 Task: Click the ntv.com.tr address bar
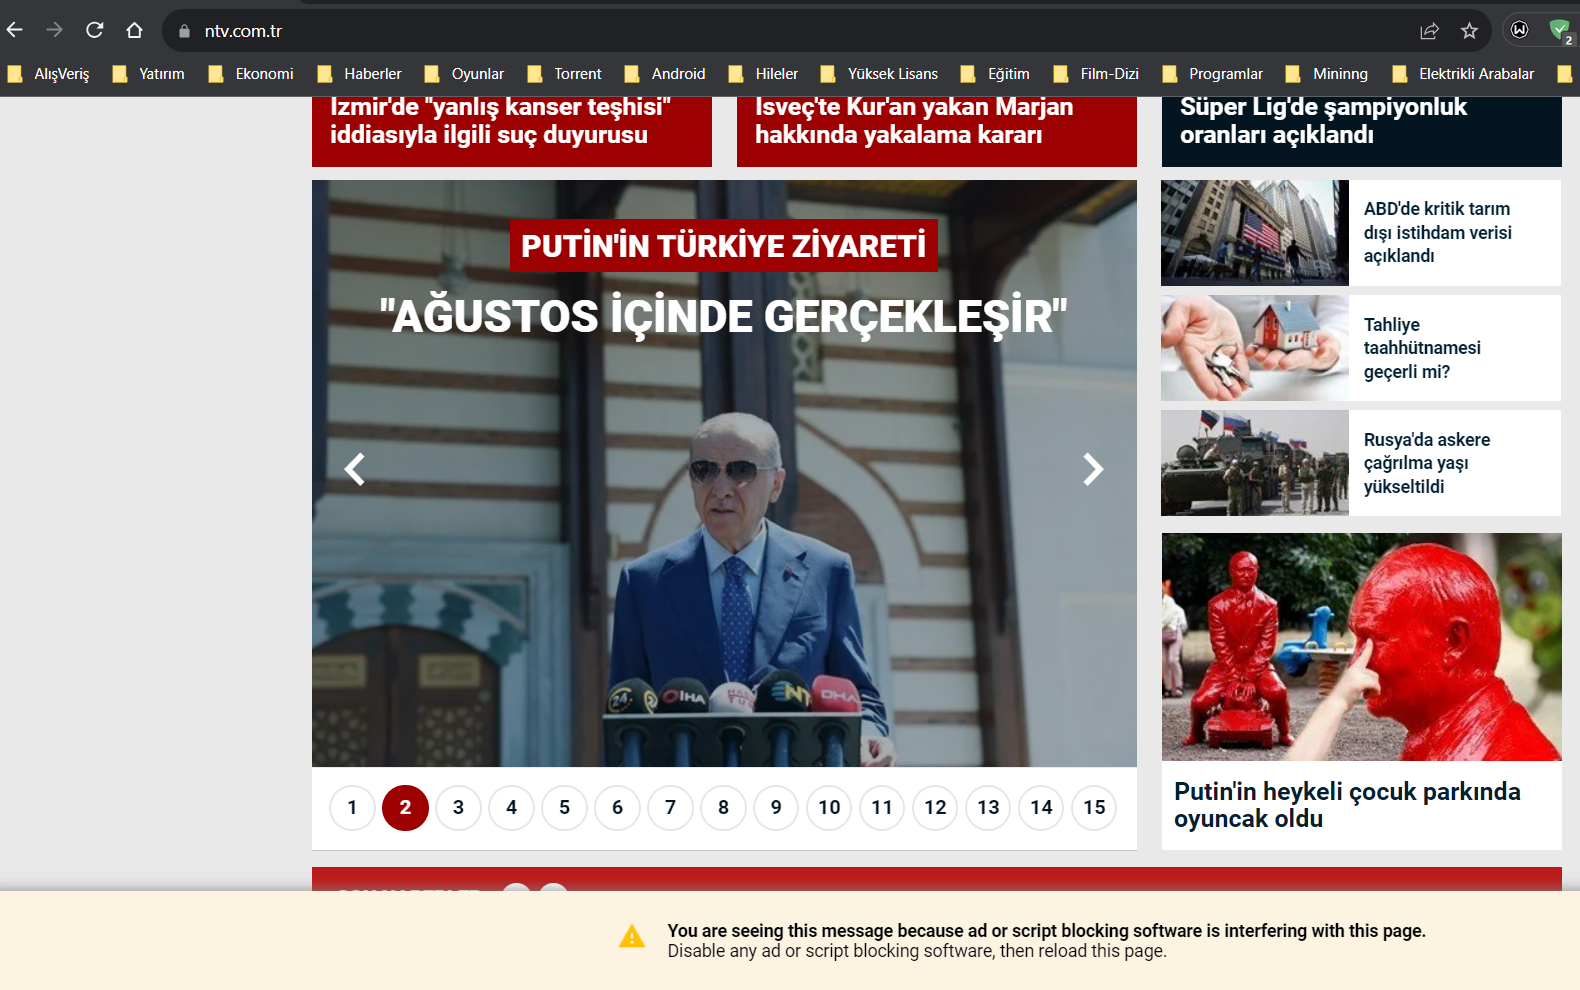[700, 31]
